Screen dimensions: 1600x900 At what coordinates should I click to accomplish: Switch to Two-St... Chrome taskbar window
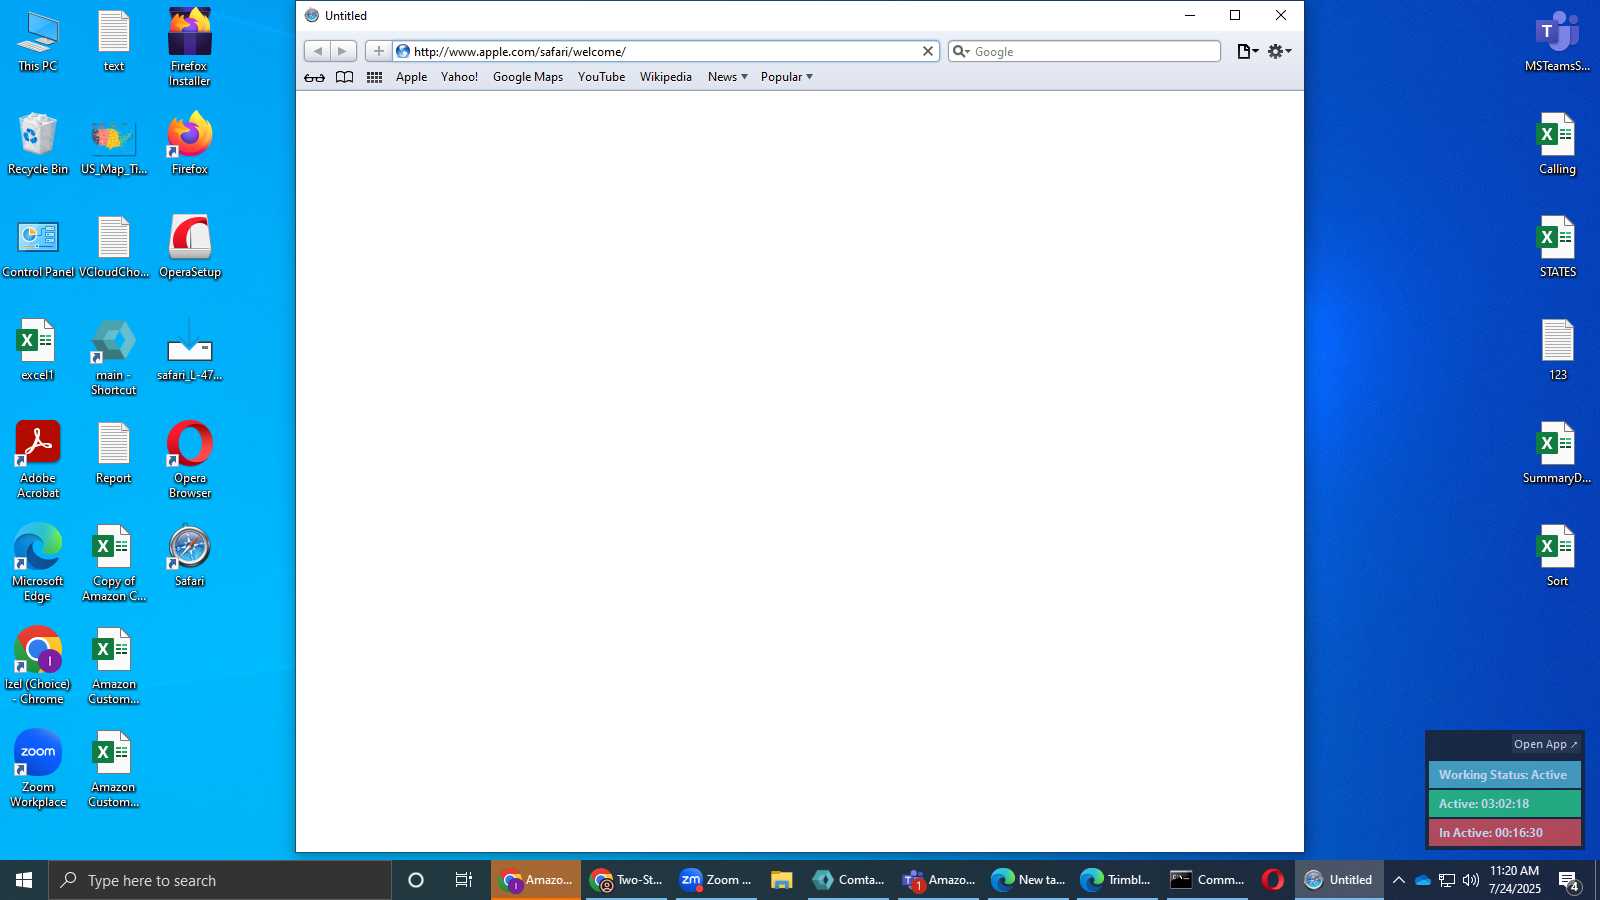tap(626, 880)
